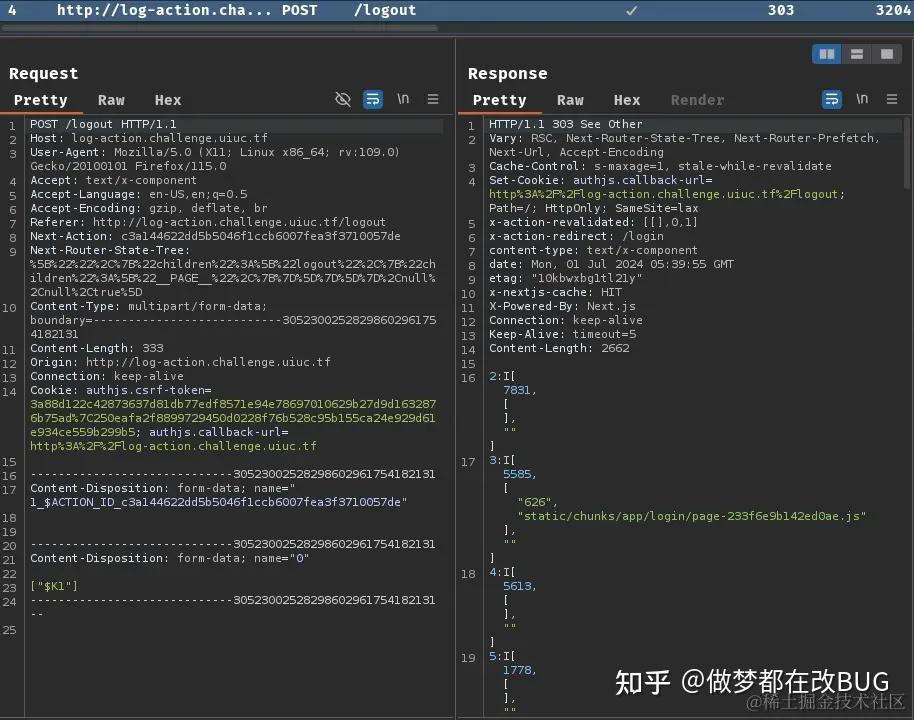
Task: Click the Response pane vertical scrollbar
Action: pos(906,153)
